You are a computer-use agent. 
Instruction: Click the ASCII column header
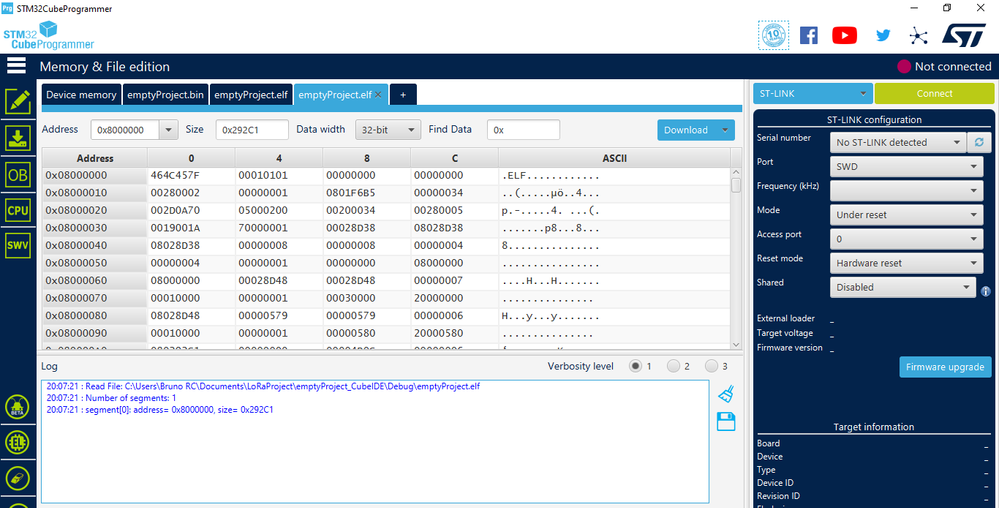point(614,158)
